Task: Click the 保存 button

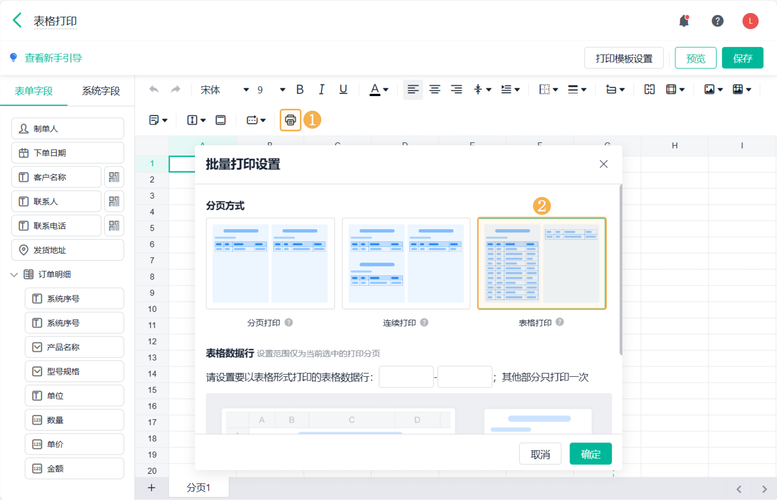Action: pyautogui.click(x=742, y=58)
